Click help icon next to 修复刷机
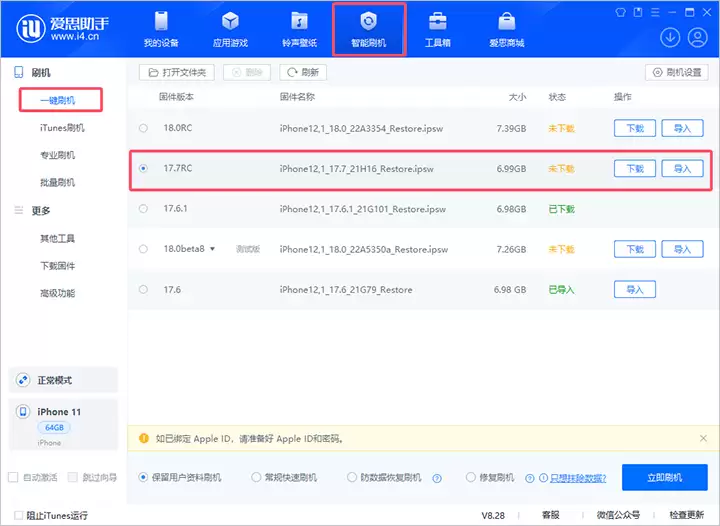The width and height of the screenshot is (720, 526). [x=529, y=478]
